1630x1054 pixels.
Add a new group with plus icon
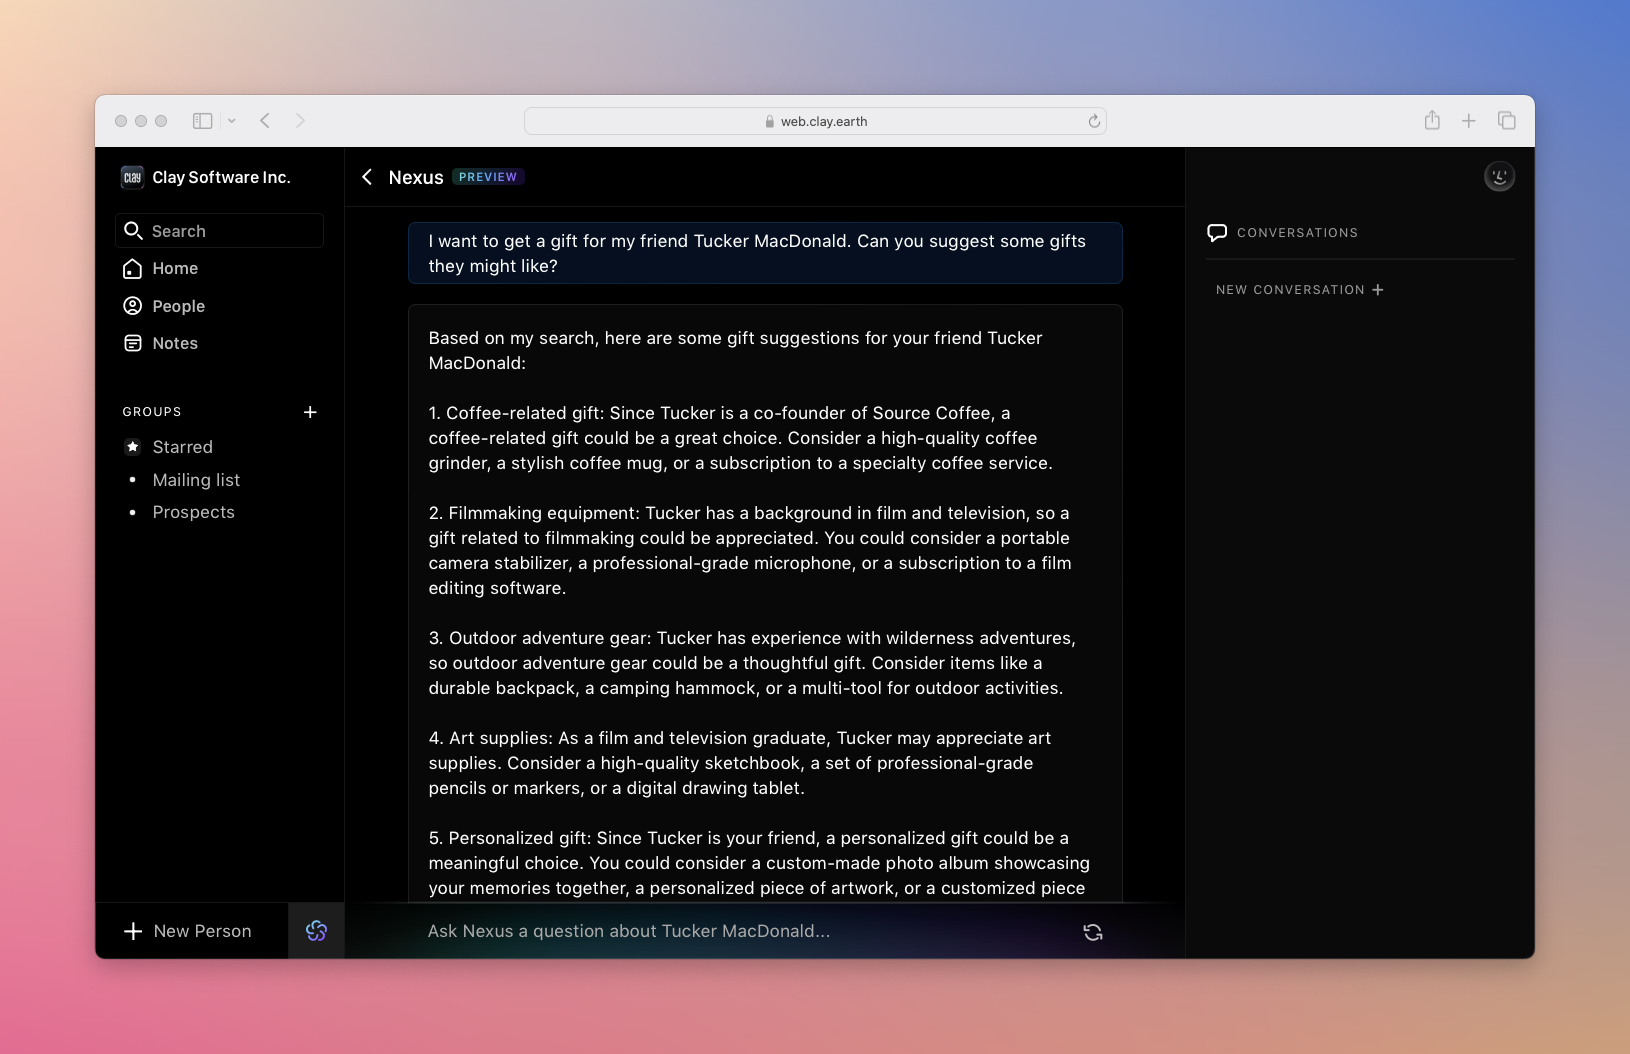click(x=310, y=412)
